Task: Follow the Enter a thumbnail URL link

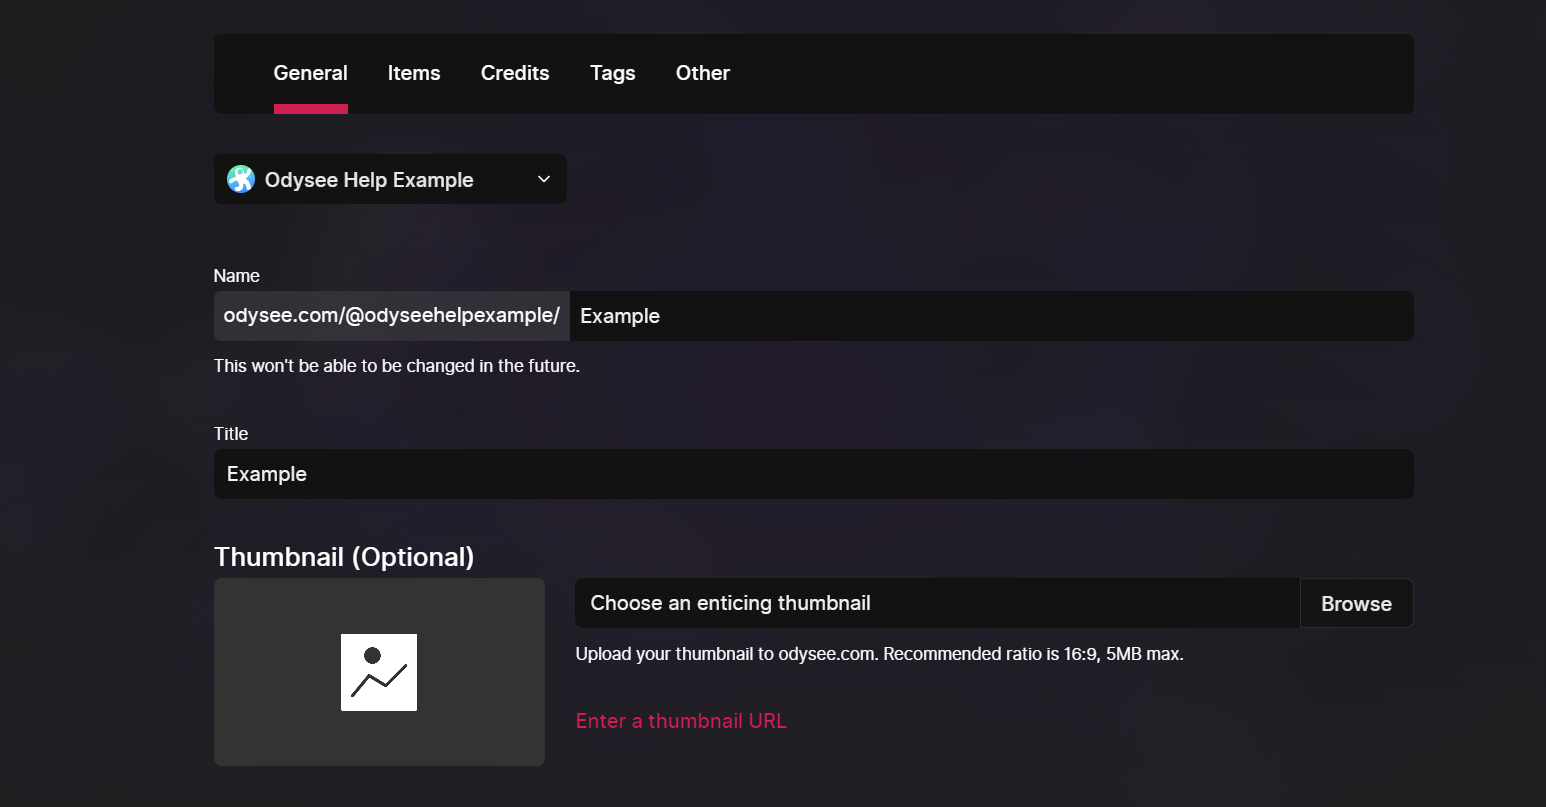Action: point(681,721)
